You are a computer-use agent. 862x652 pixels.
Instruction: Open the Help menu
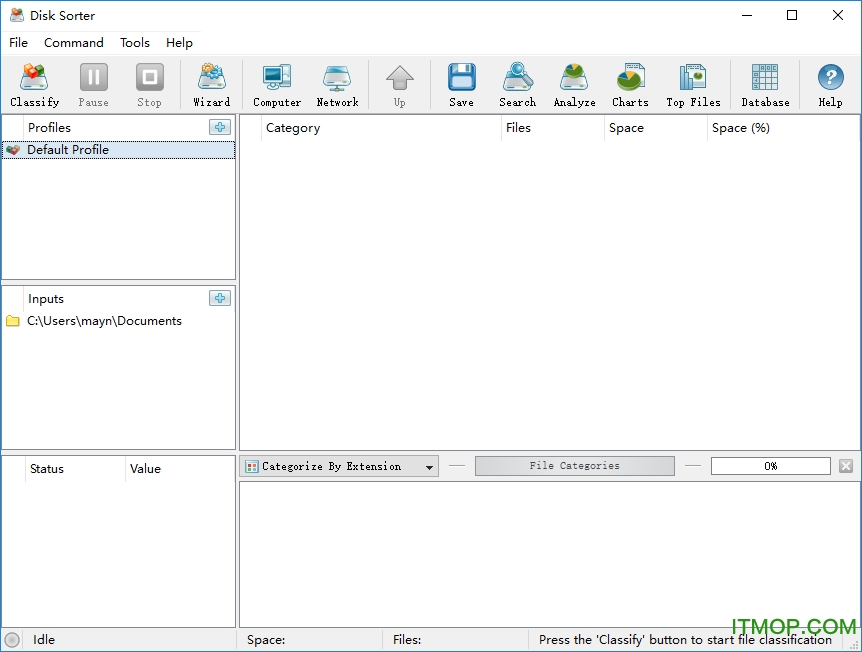click(x=179, y=42)
